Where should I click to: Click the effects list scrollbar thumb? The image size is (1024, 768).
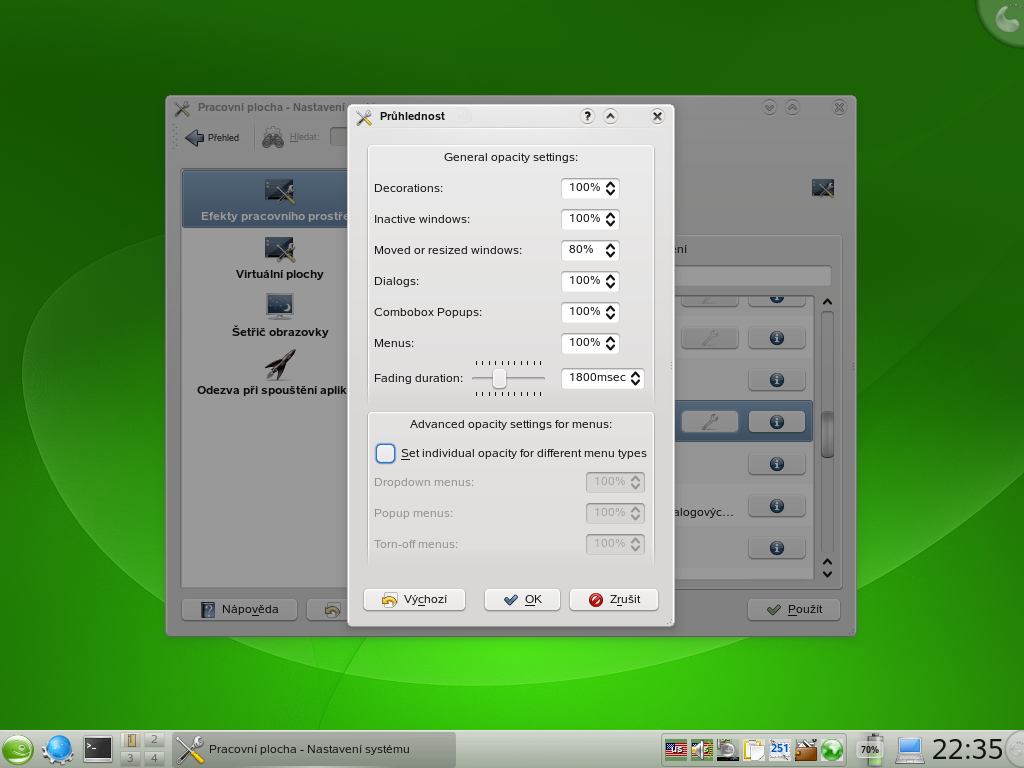pos(827,435)
